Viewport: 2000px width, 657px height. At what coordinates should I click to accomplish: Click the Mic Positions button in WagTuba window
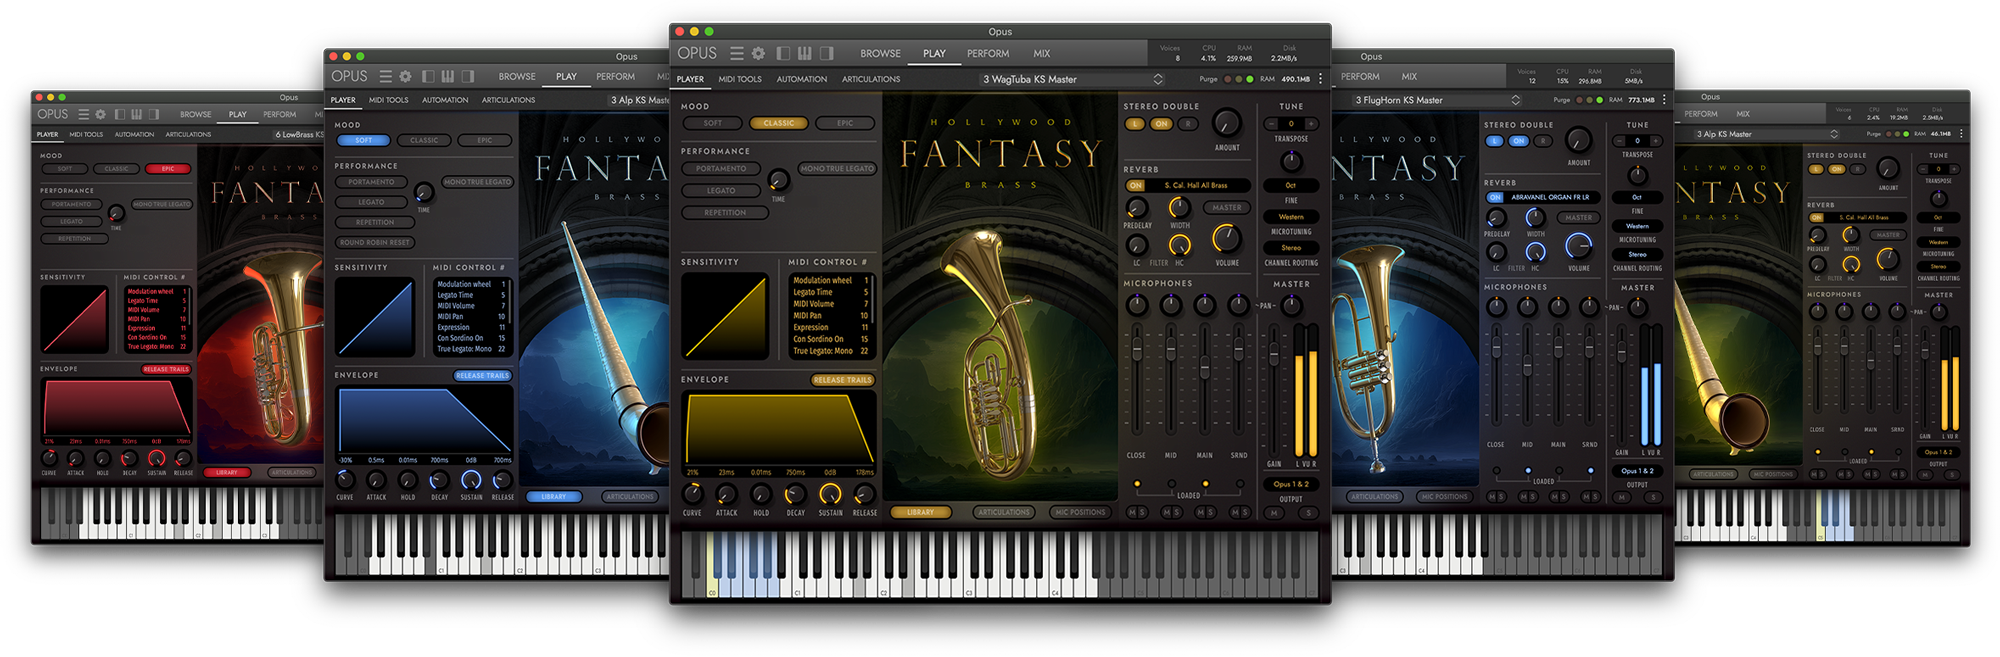click(1080, 512)
